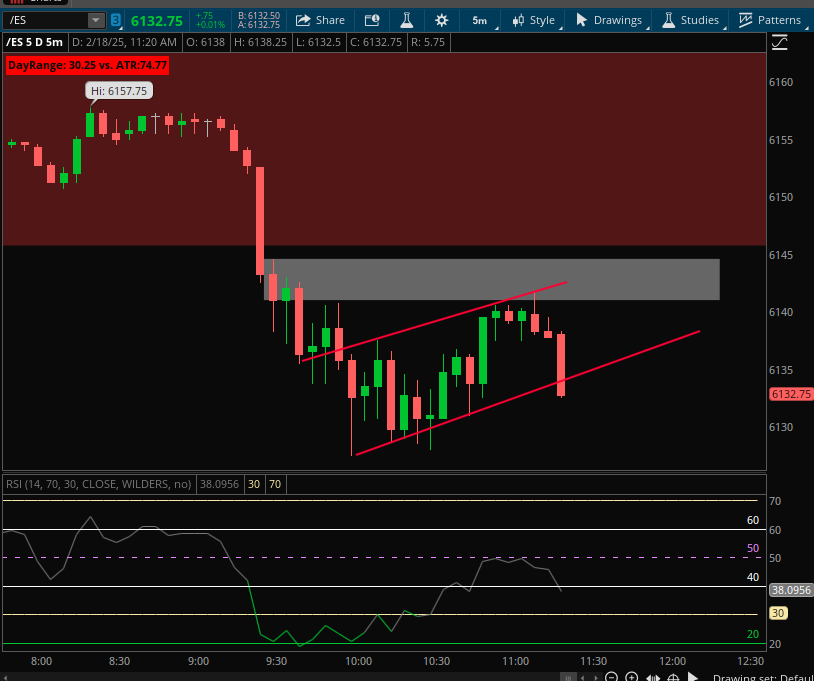Click the Share button

(320, 20)
